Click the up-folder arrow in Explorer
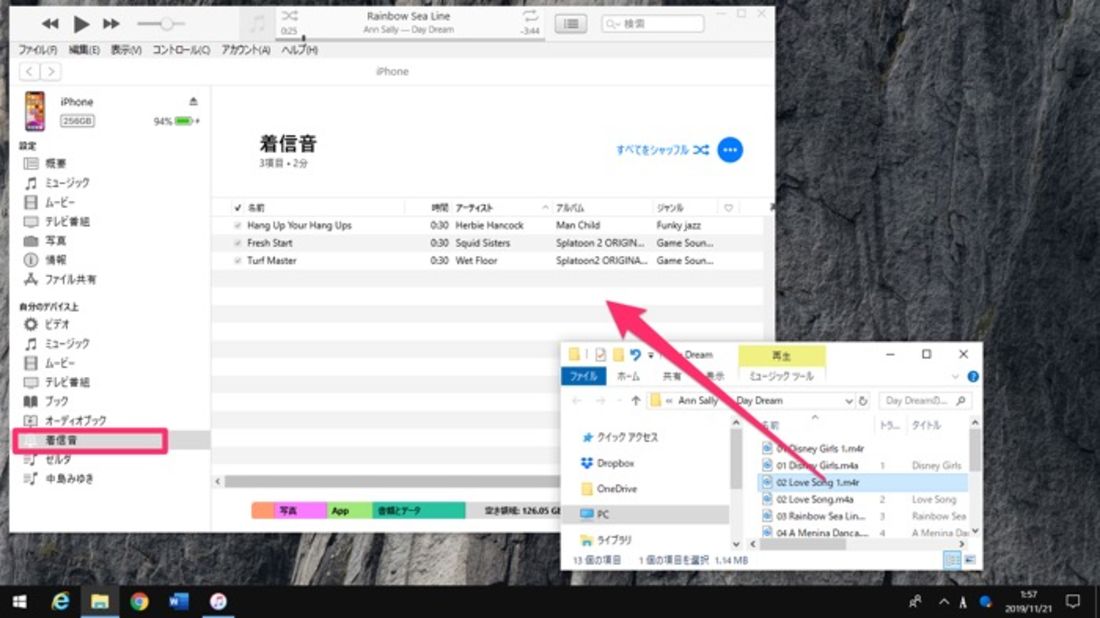Image resolution: width=1100 pixels, height=618 pixels. pos(636,401)
